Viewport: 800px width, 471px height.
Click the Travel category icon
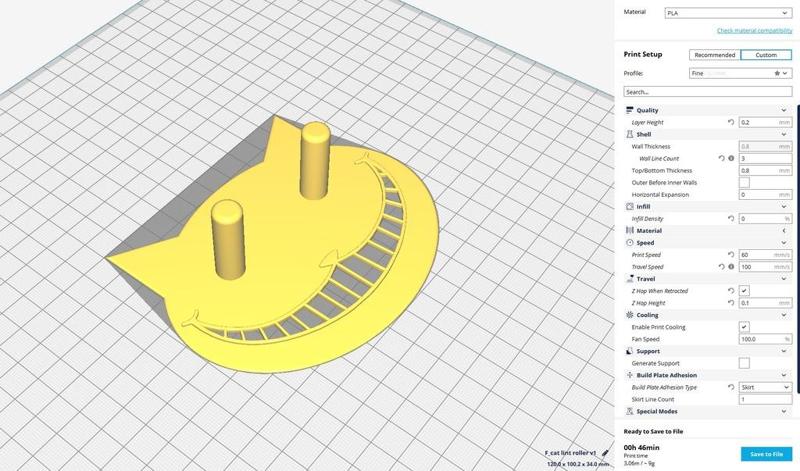[630, 279]
